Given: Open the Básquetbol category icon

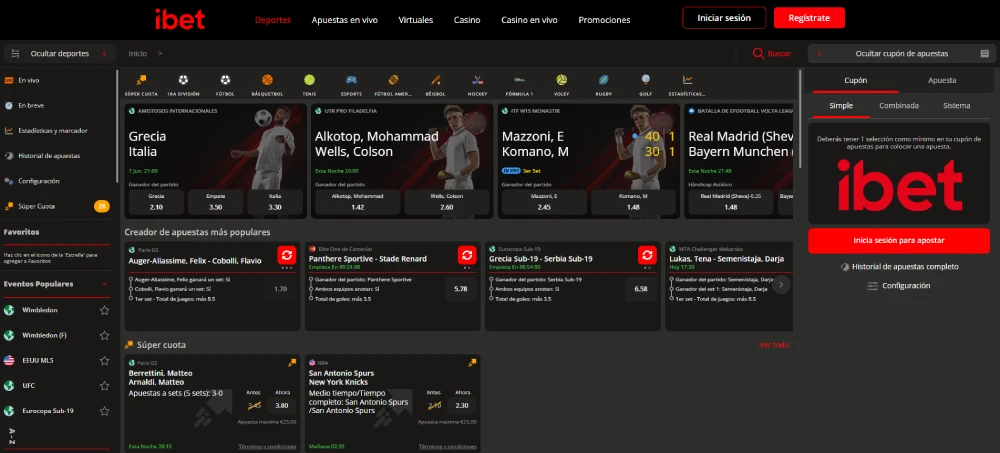Looking at the screenshot, I should tap(267, 80).
